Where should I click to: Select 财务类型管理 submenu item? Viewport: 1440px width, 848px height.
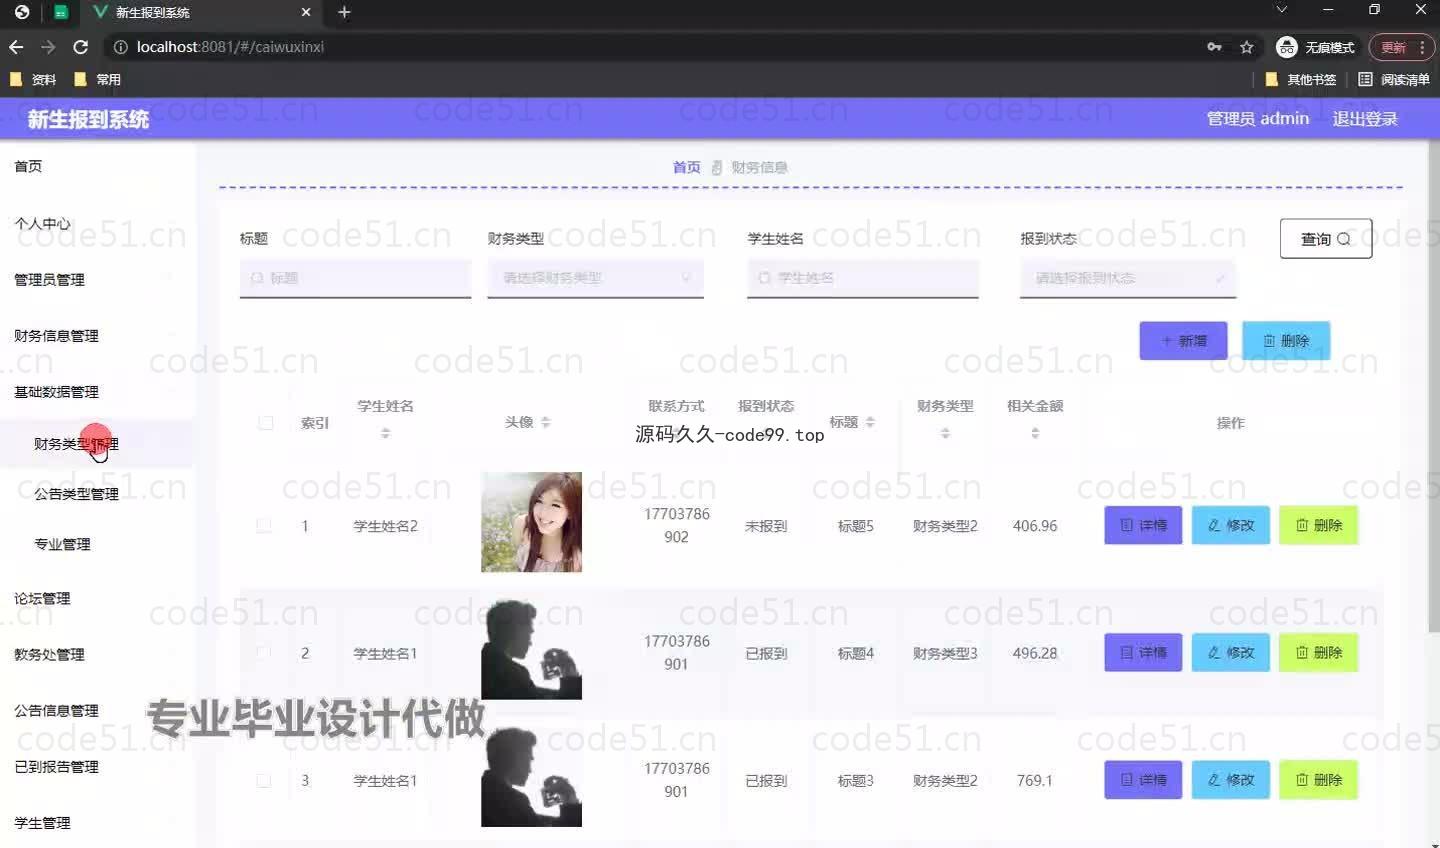click(x=97, y=444)
